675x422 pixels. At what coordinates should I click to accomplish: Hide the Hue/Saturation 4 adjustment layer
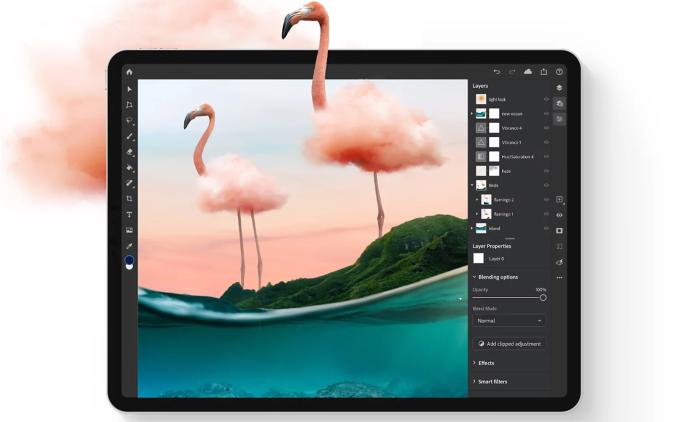click(x=546, y=157)
